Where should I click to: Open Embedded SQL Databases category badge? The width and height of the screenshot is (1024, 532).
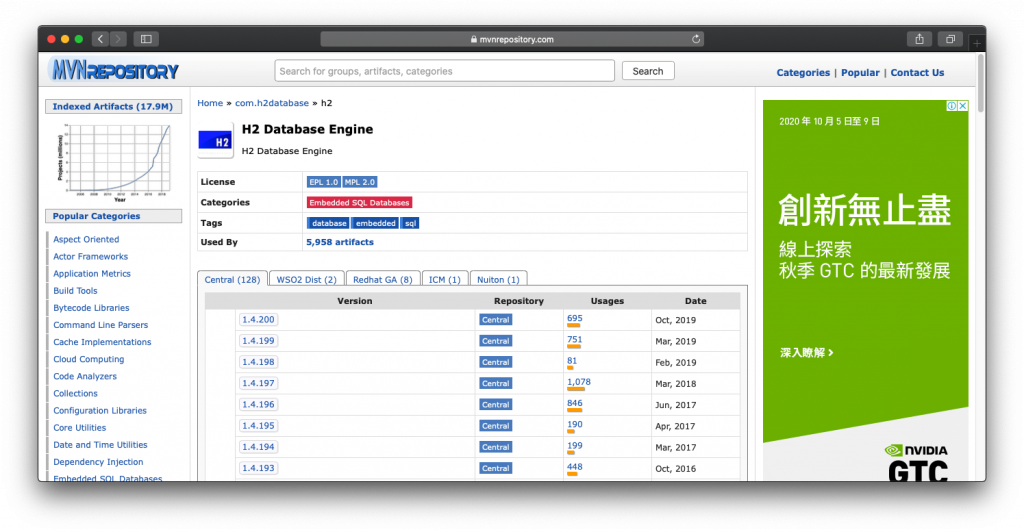coord(359,202)
